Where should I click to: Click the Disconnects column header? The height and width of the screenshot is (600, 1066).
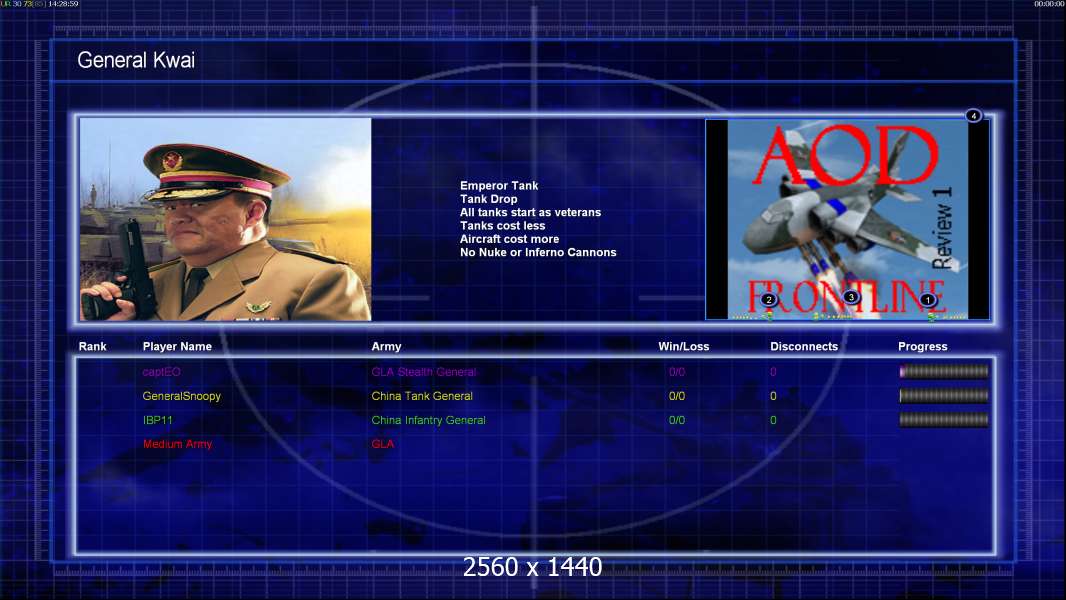coord(804,347)
